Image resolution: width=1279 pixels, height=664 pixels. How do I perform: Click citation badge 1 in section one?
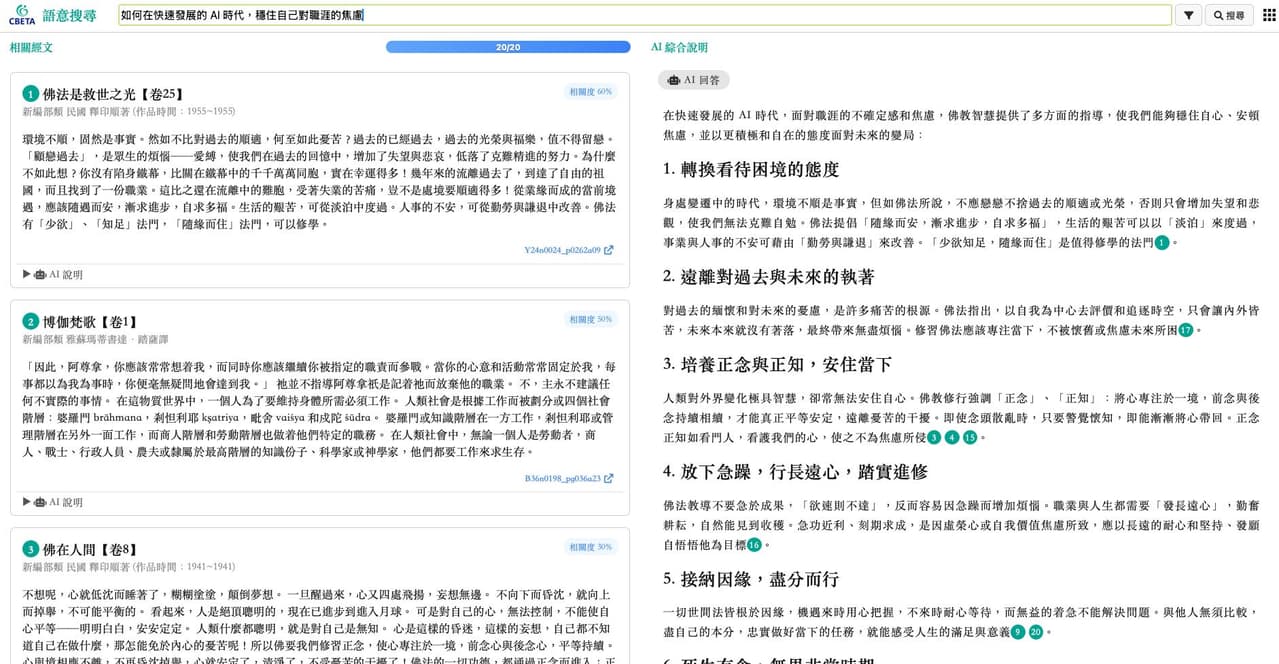[x=1161, y=242]
